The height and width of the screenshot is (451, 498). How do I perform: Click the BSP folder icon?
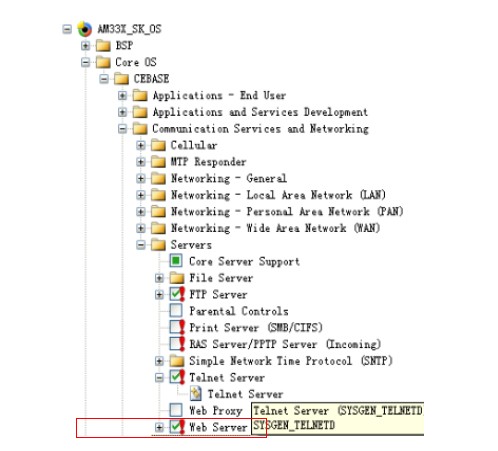tap(103, 45)
